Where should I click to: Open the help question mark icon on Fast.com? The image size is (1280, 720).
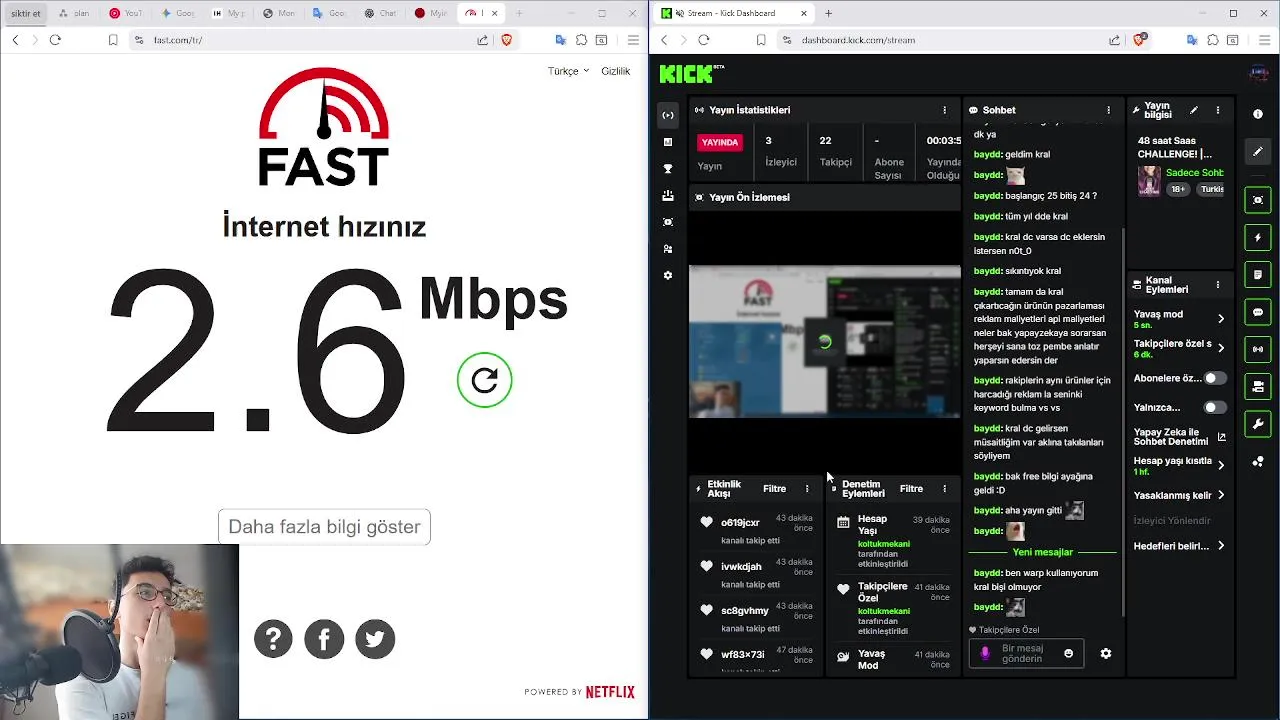tap(273, 639)
